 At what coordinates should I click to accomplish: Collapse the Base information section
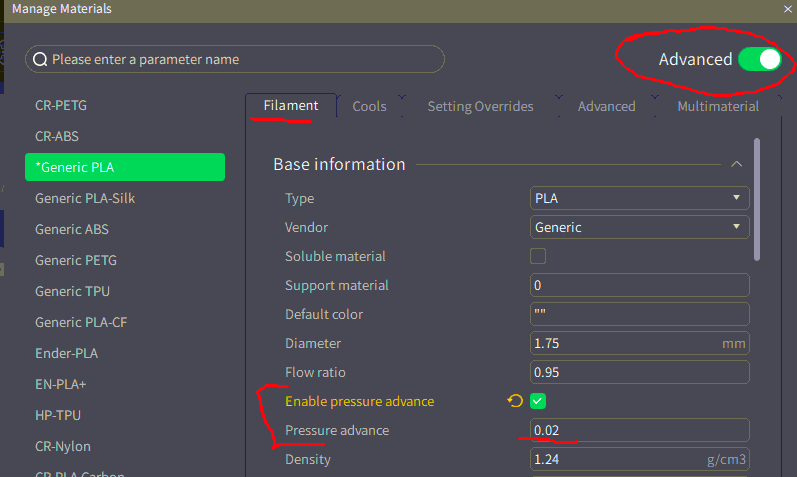pyautogui.click(x=737, y=164)
